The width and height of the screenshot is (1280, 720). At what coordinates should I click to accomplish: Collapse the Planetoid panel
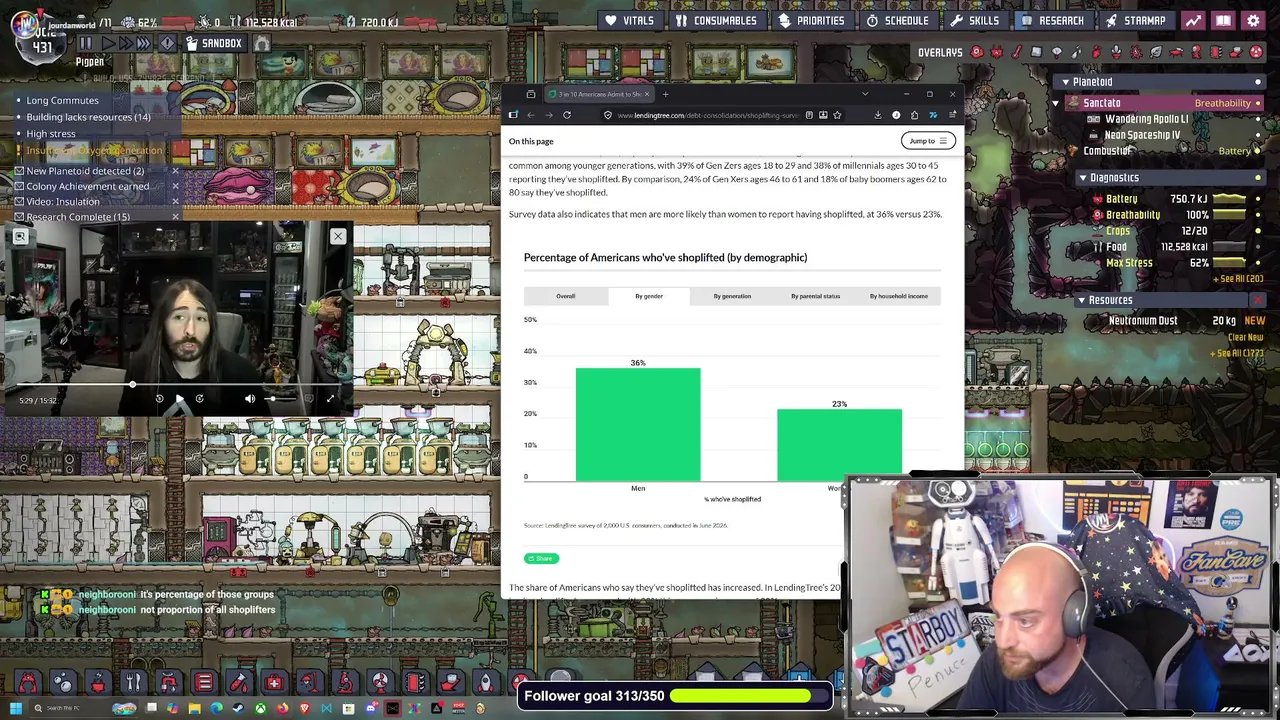pyautogui.click(x=1065, y=82)
